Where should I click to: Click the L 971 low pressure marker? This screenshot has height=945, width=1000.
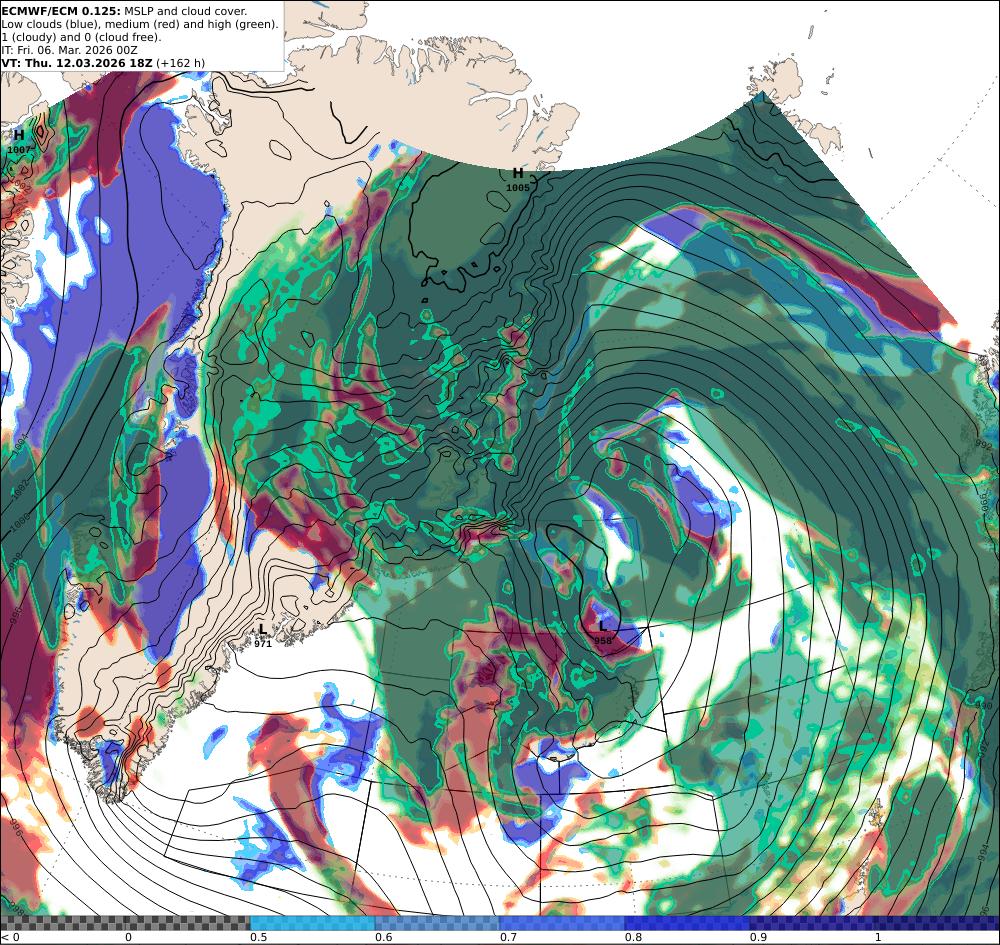pos(263,636)
